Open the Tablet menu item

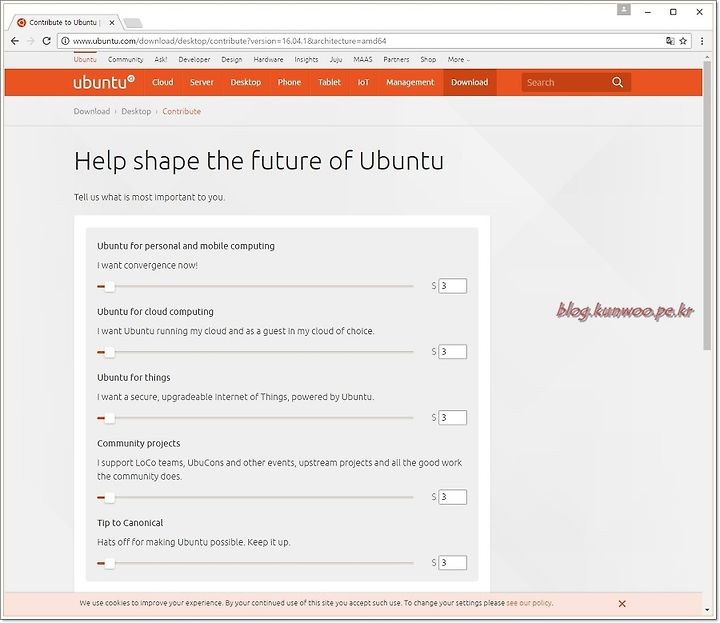click(329, 82)
